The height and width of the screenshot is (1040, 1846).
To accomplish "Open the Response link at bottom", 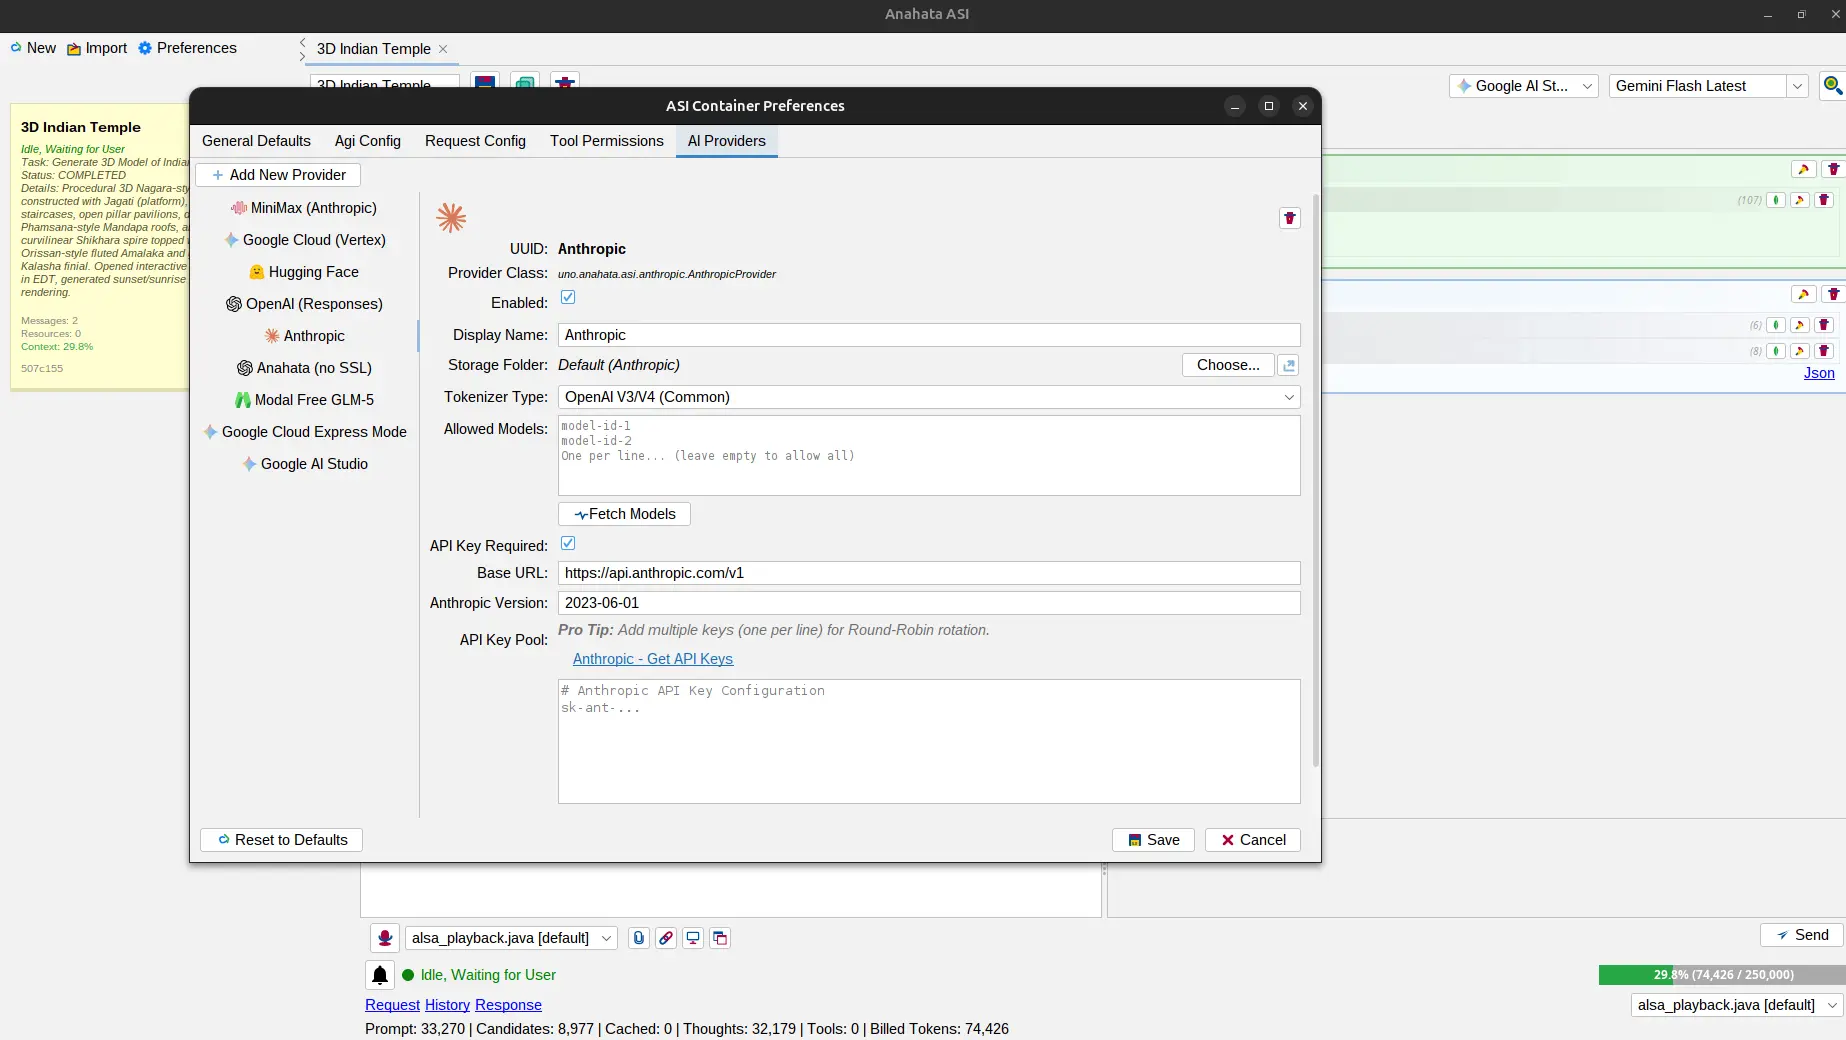I will pyautogui.click(x=508, y=1005).
